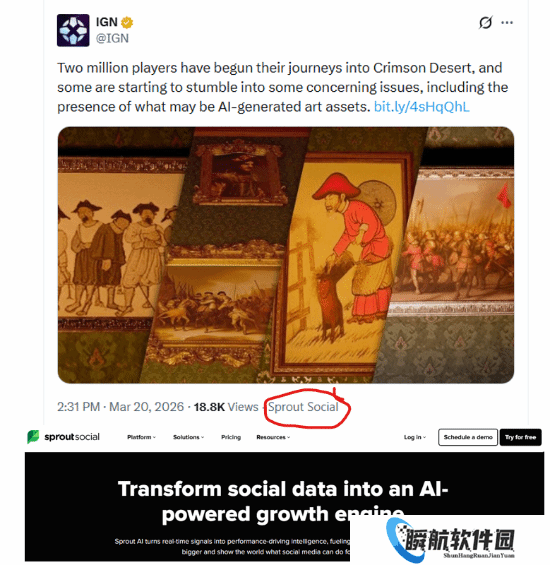Click the 2:31 PM Mar 20, 2026 timestamp

pyautogui.click(x=120, y=407)
